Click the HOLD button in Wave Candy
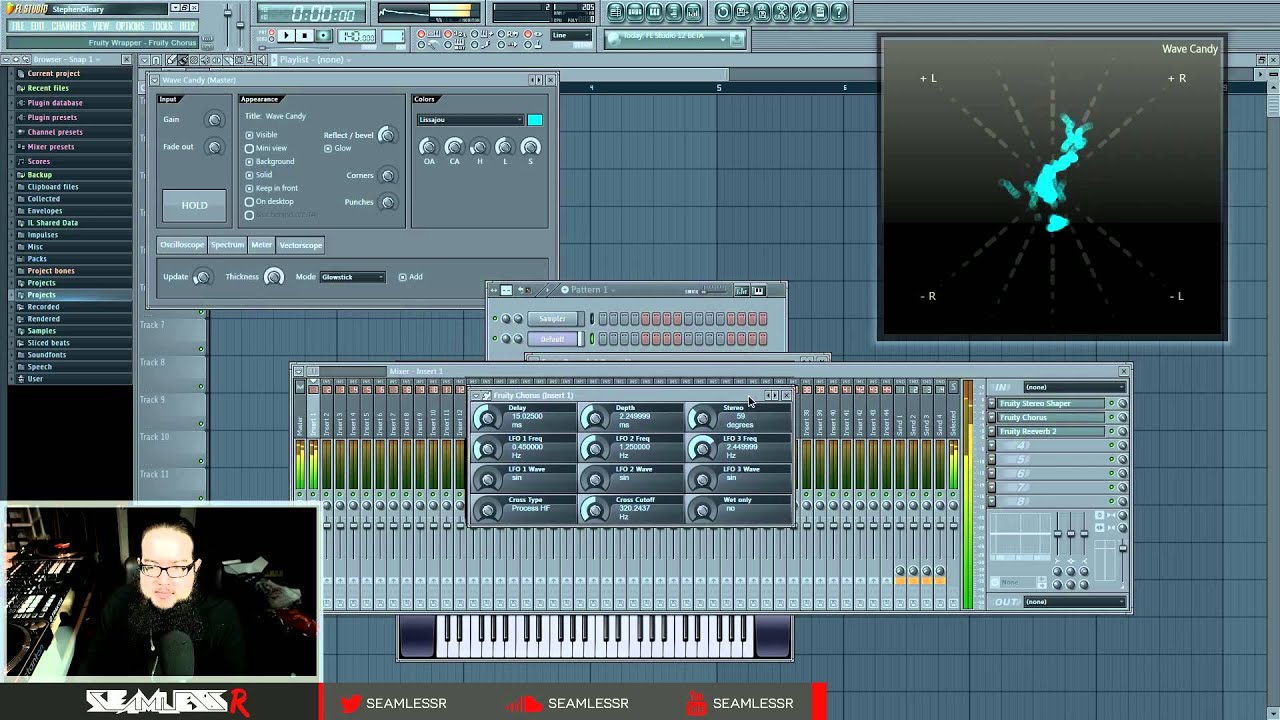The width and height of the screenshot is (1280, 720). point(195,205)
